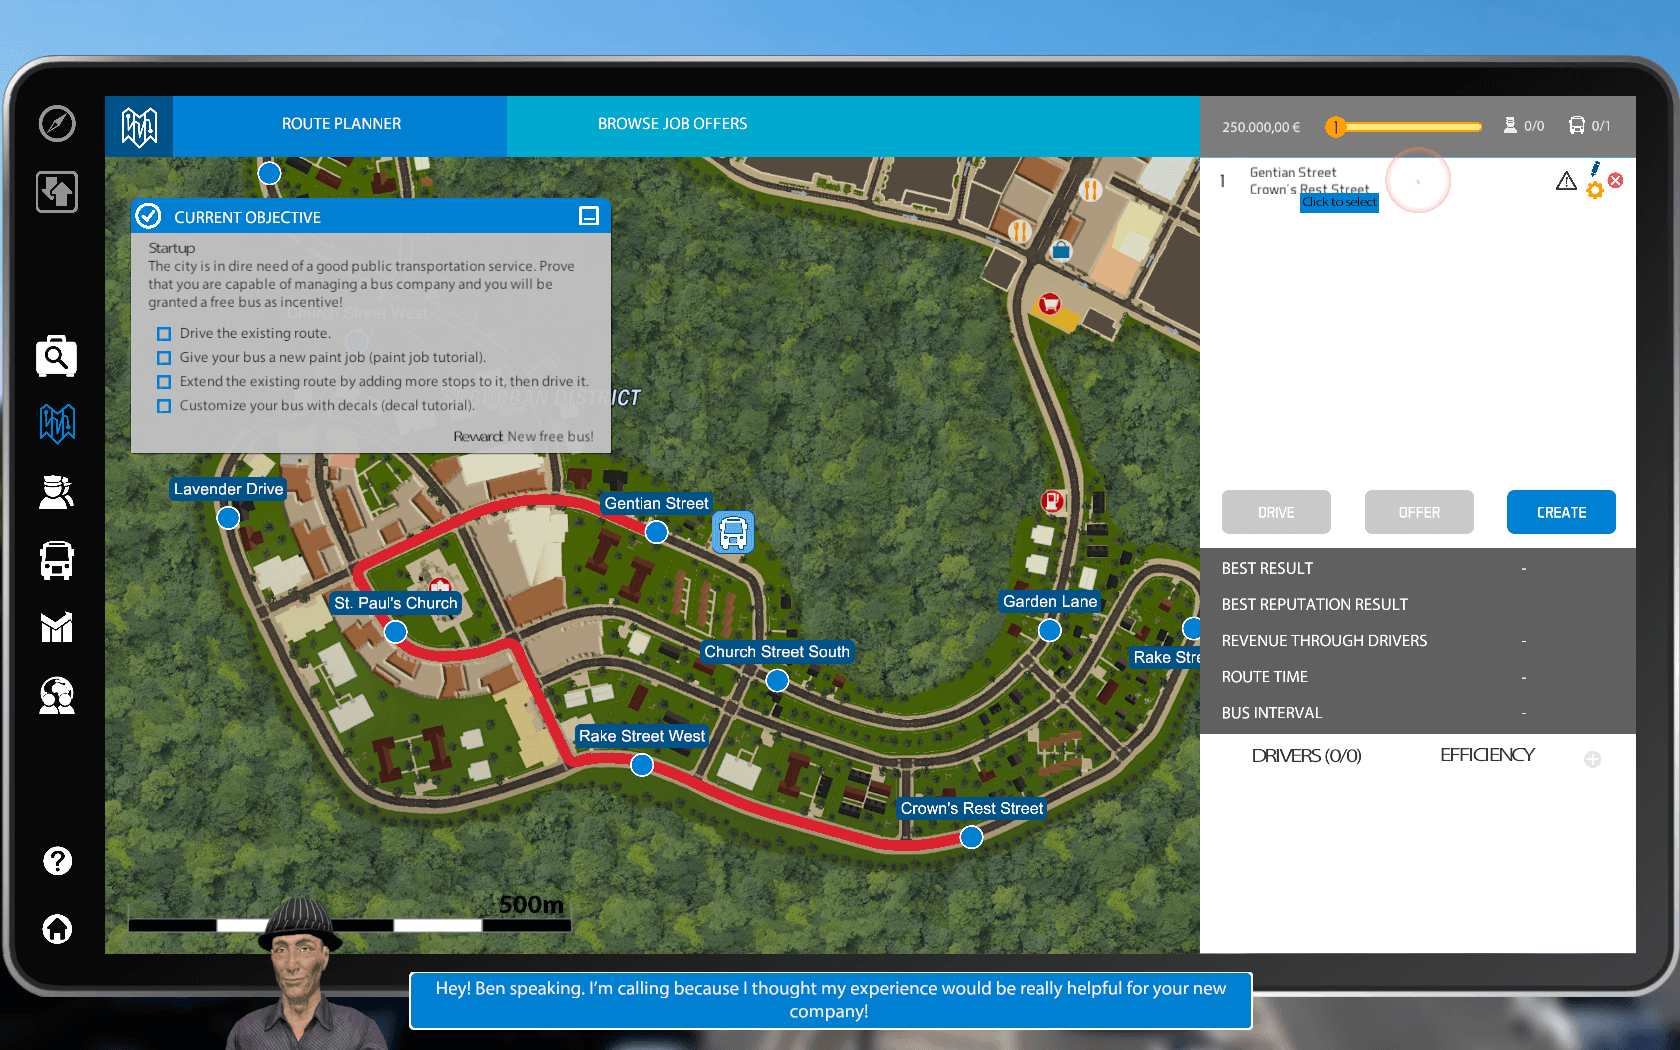Screen dimensions: 1680x1050
Task: Open the depot building icon in sidebar
Action: (x=57, y=627)
